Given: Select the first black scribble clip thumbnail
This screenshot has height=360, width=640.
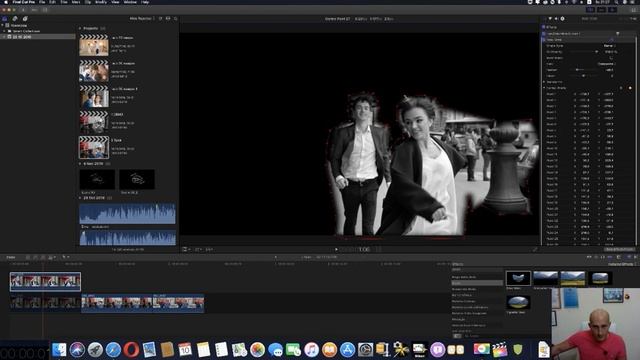Looking at the screenshot, I should click(97, 179).
